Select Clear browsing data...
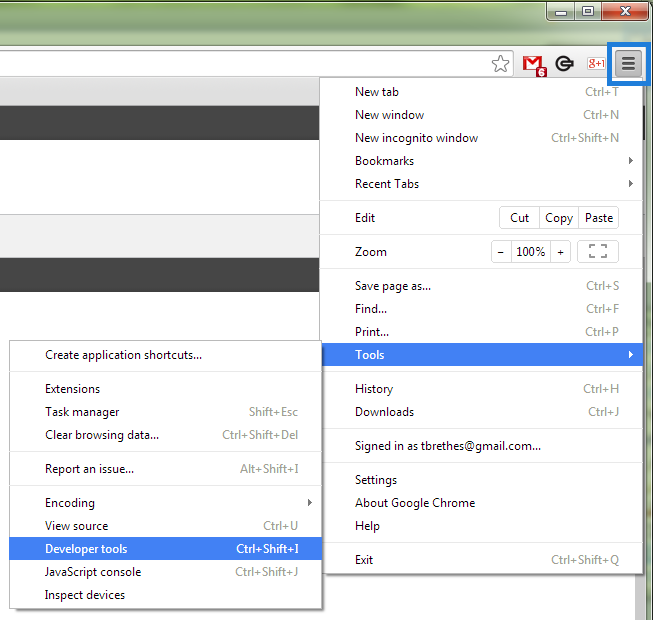 click(x=165, y=435)
